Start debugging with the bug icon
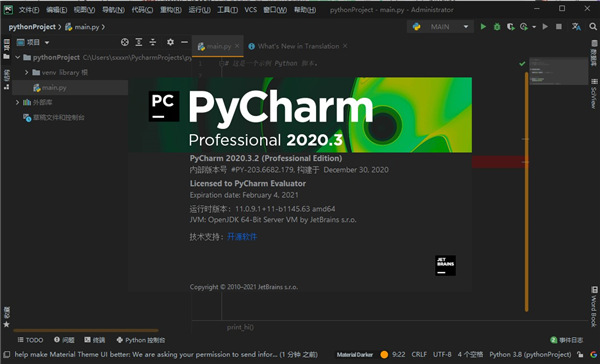 (x=497, y=27)
